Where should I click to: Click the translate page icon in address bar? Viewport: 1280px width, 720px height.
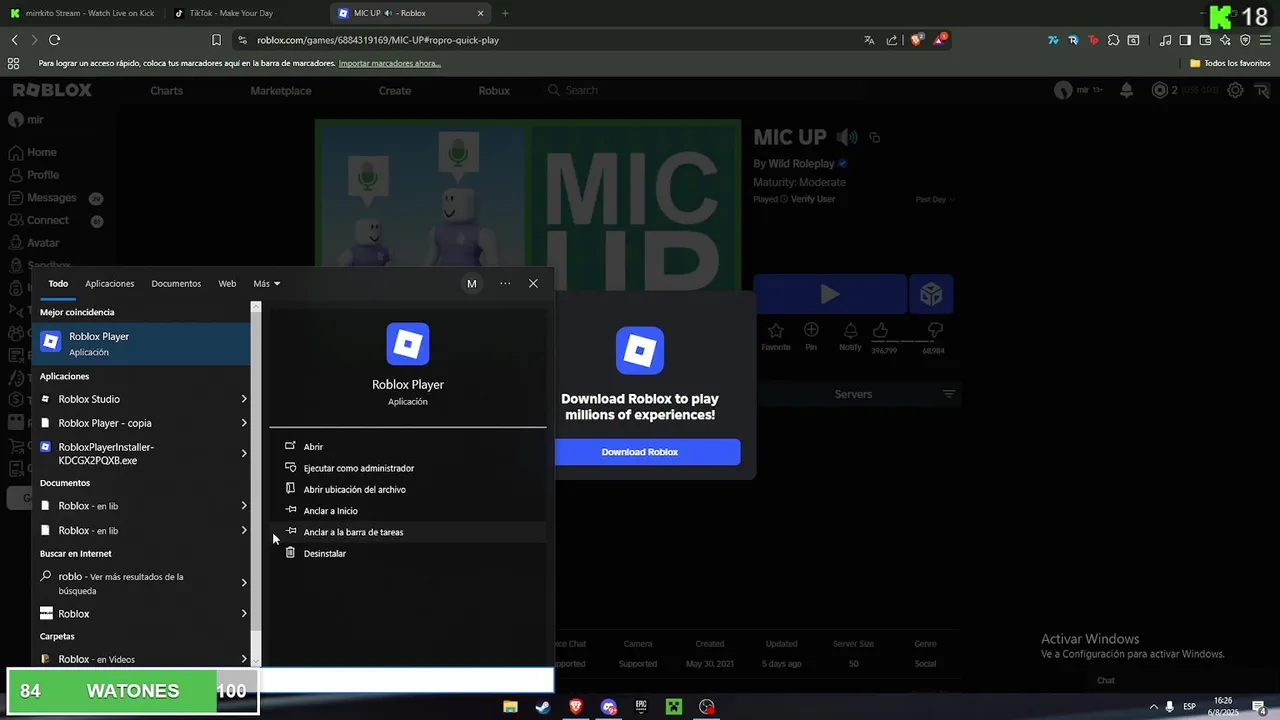(869, 40)
